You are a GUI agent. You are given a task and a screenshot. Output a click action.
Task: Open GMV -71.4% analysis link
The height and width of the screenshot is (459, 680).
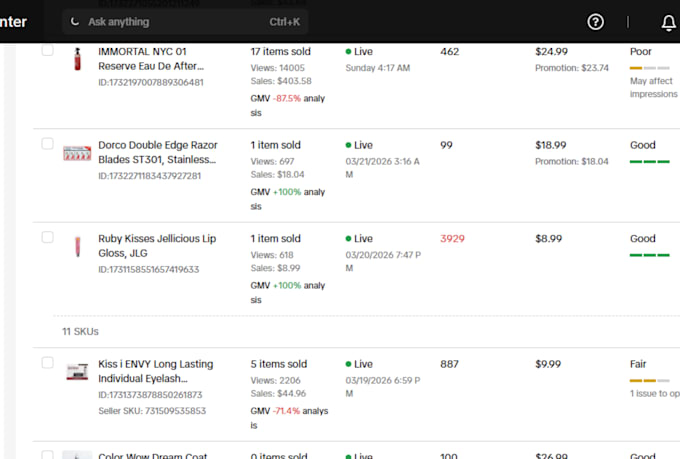click(289, 418)
